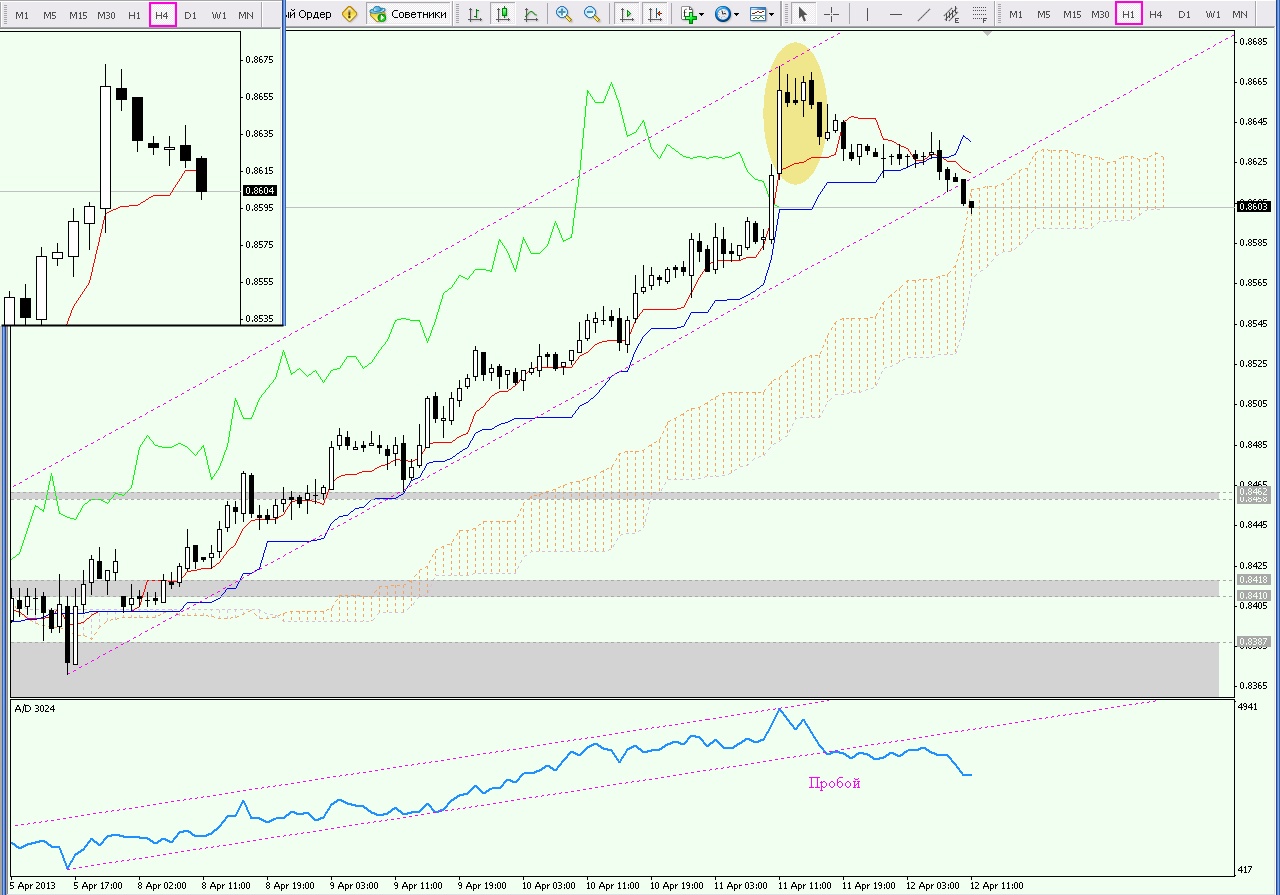Select the bar chart display icon
This screenshot has width=1280, height=895.
[474, 14]
